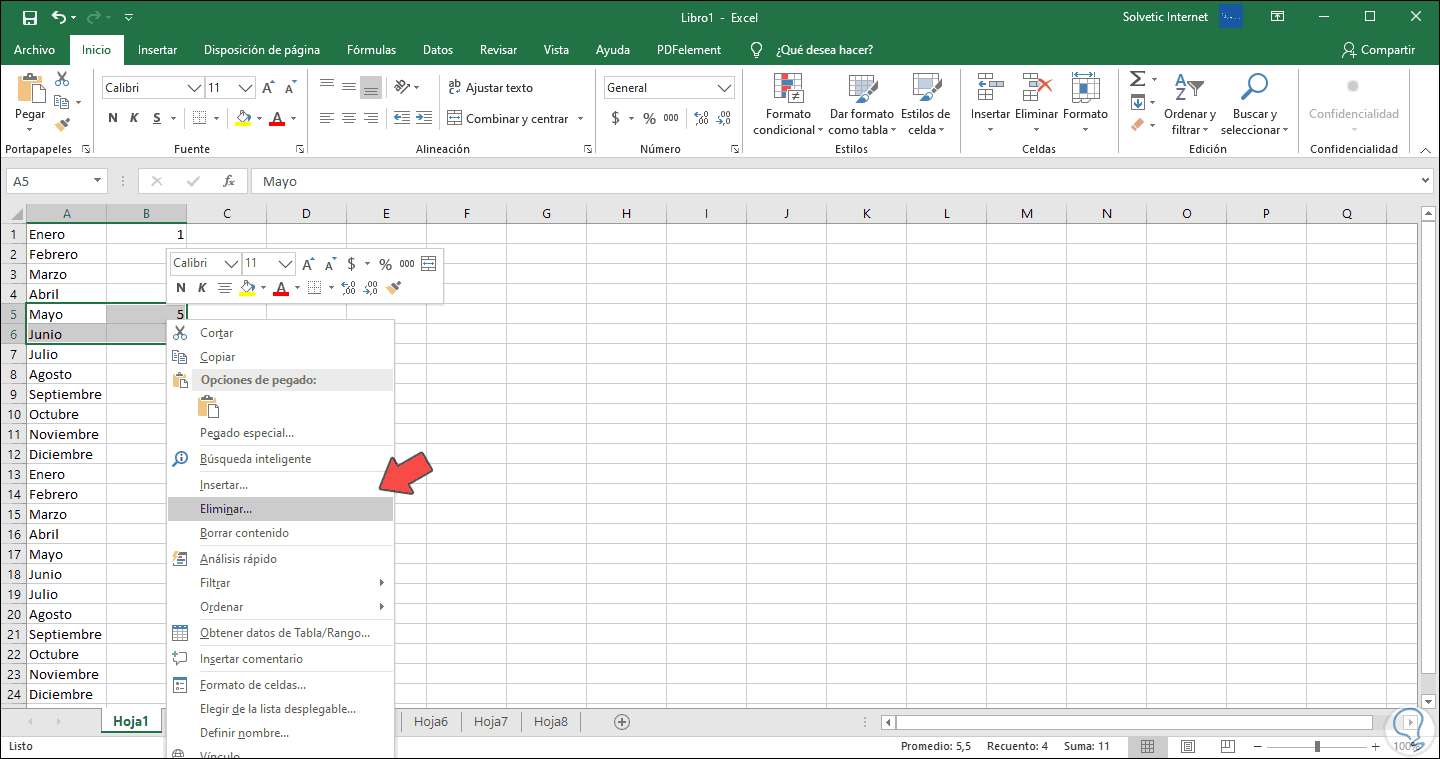Click the AutoSum sigma icon
1440x759 pixels.
pyautogui.click(x=1137, y=79)
